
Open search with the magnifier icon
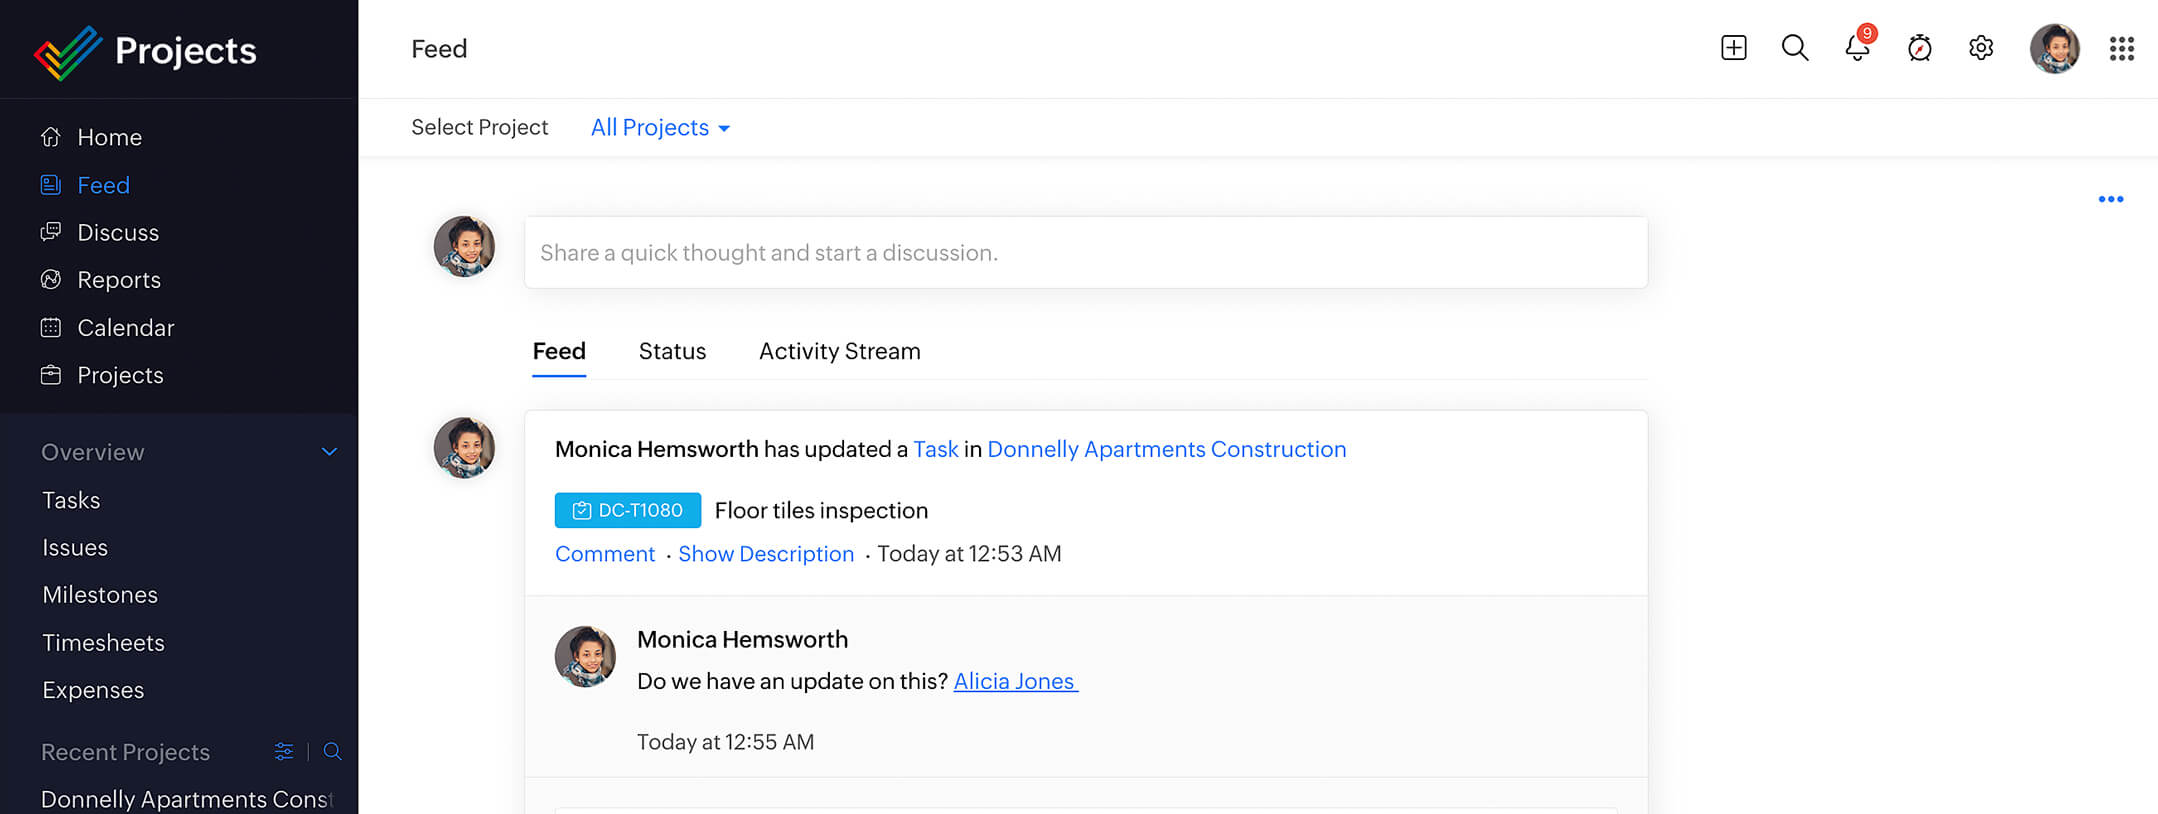1795,48
